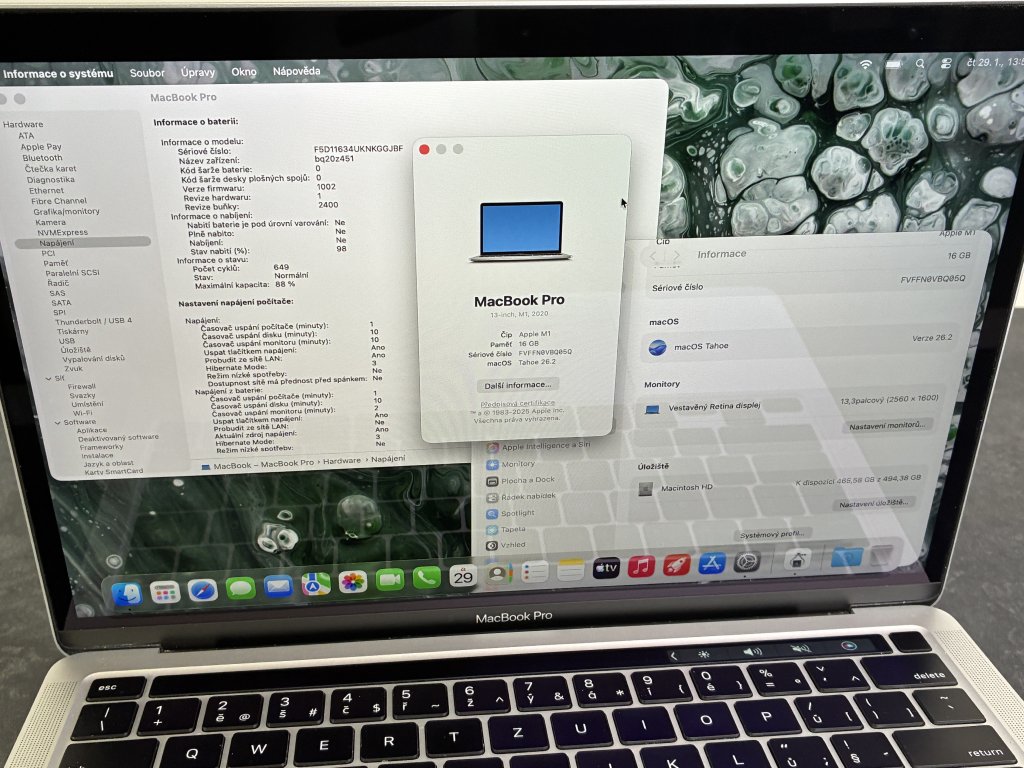Viewport: 1024px width, 768px height.
Task: Select Úložiště in the Hardware list
Action: click(x=76, y=350)
